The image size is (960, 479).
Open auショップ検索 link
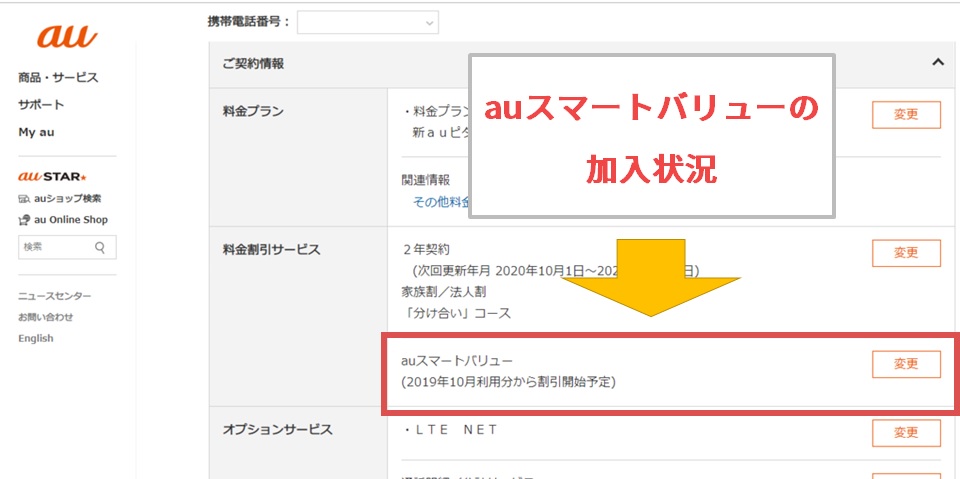click(x=60, y=198)
